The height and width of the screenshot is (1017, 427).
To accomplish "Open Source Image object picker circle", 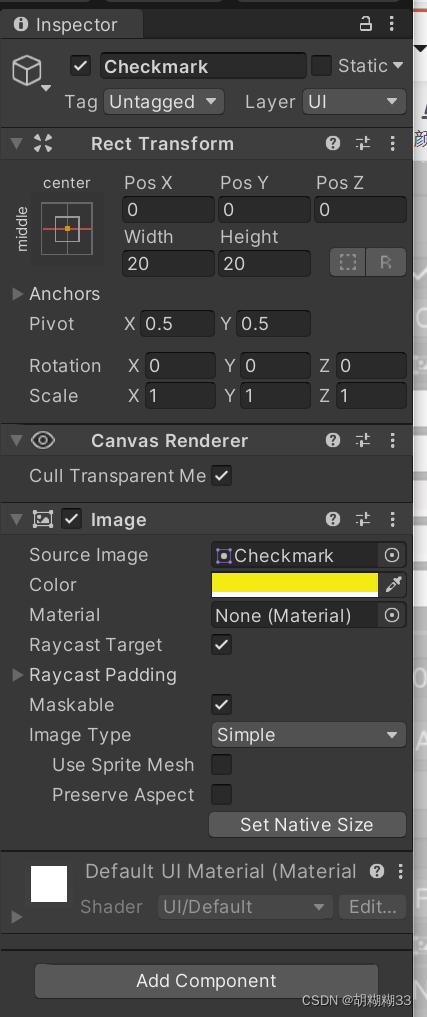I will tap(392, 555).
